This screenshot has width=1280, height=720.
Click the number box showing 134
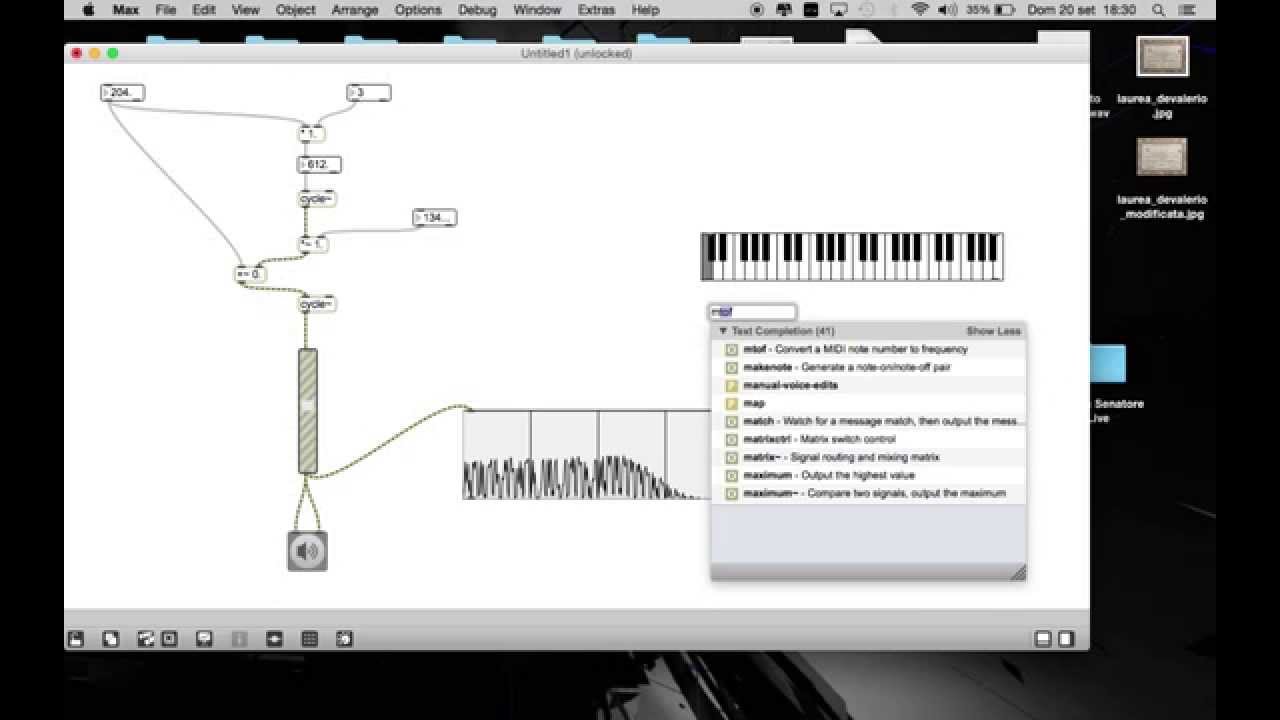coord(434,218)
